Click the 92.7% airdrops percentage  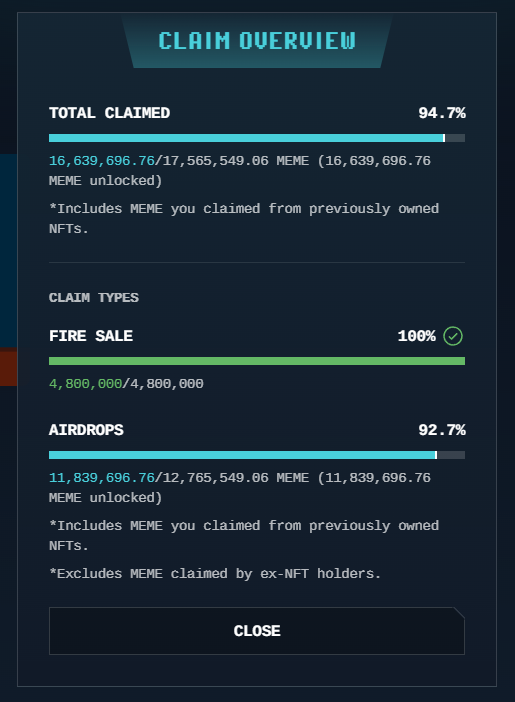coord(442,430)
